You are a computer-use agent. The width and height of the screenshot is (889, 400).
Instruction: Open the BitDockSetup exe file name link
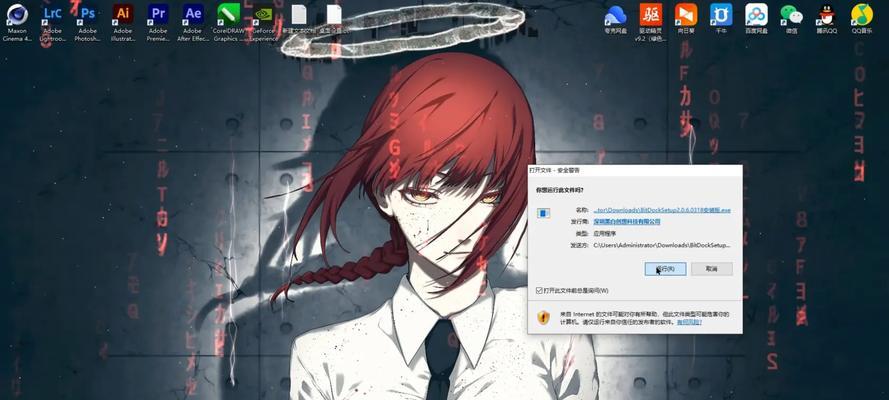point(662,210)
